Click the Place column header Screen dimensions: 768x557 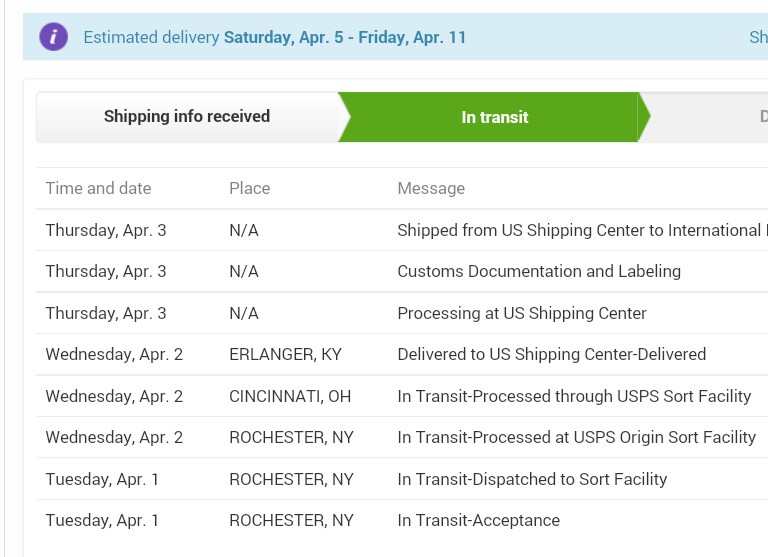[x=249, y=188]
